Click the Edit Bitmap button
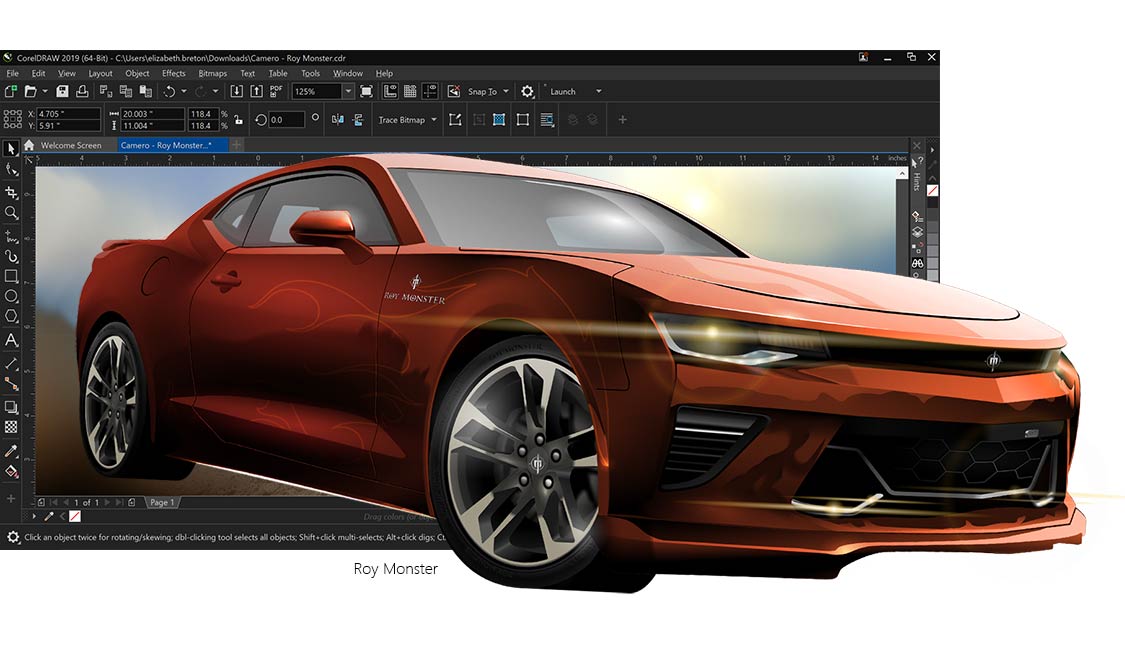The width and height of the screenshot is (1125, 650). click(455, 120)
